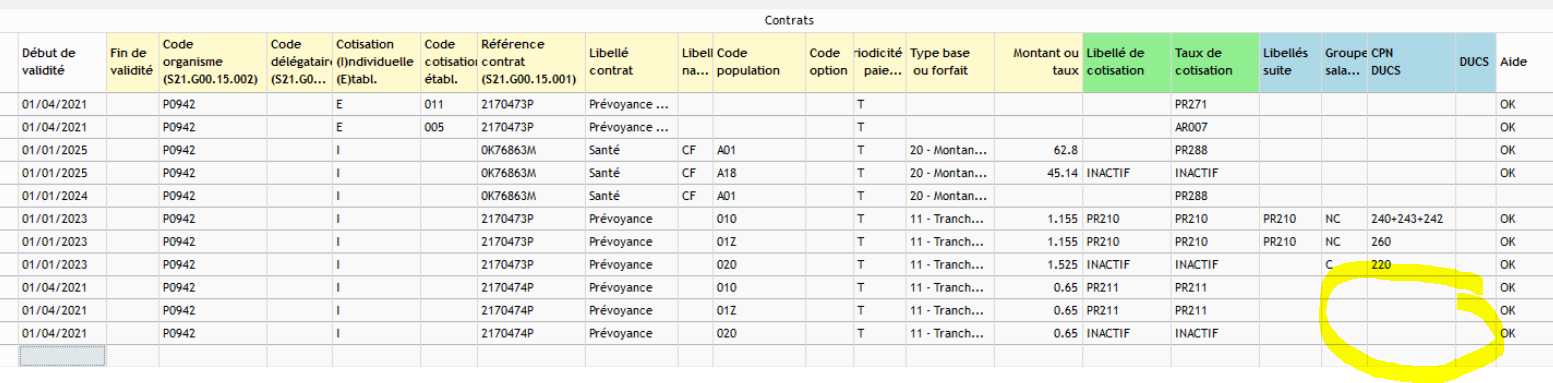Select the amount cell showing 45.14
Image resolution: width=1553 pixels, height=383 pixels.
coord(1038,173)
